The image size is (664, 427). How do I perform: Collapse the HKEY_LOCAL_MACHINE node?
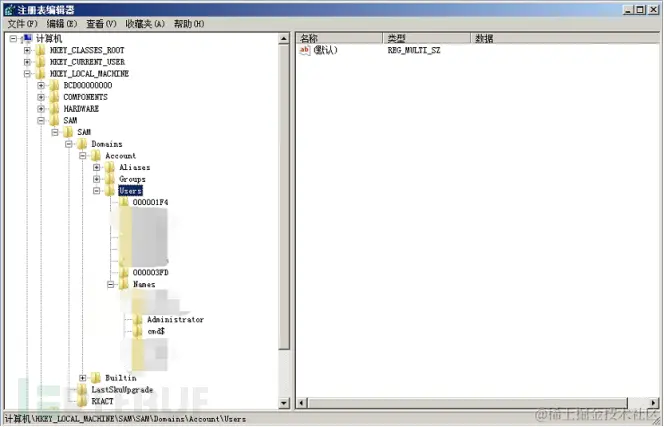coord(27,74)
